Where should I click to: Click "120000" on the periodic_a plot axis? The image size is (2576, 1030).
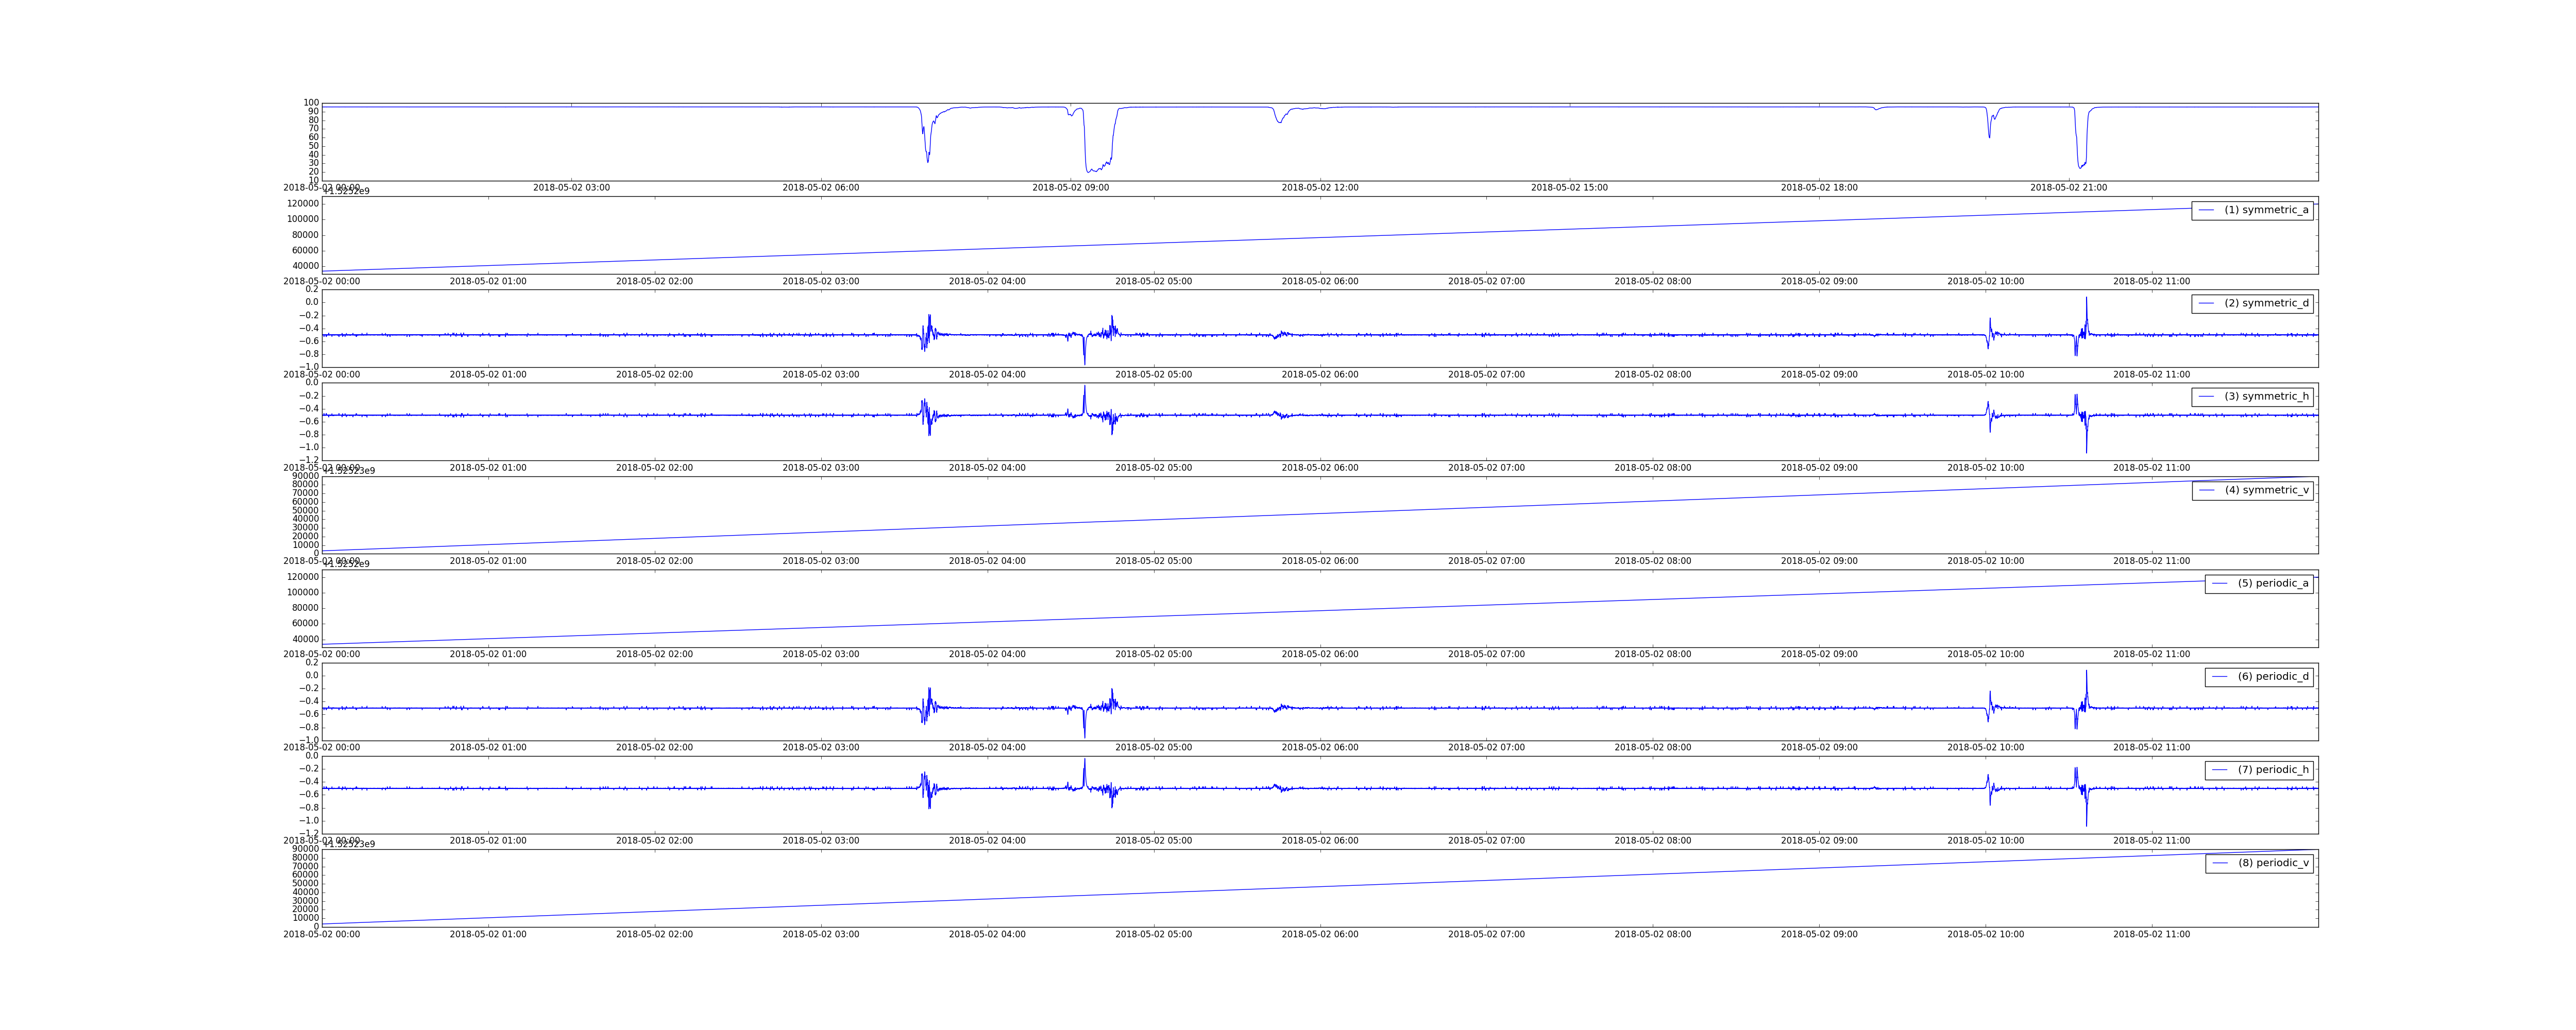(x=303, y=577)
